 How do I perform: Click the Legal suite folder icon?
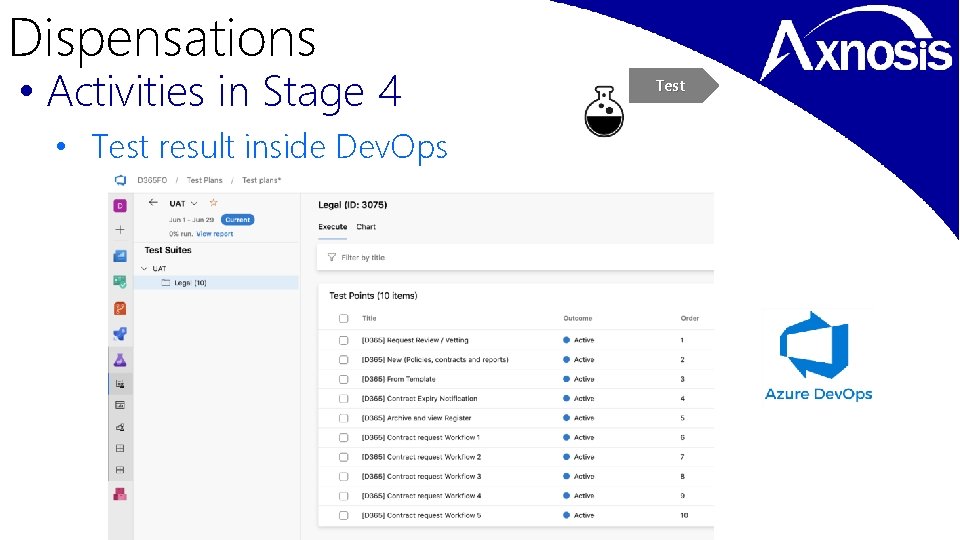coord(165,283)
